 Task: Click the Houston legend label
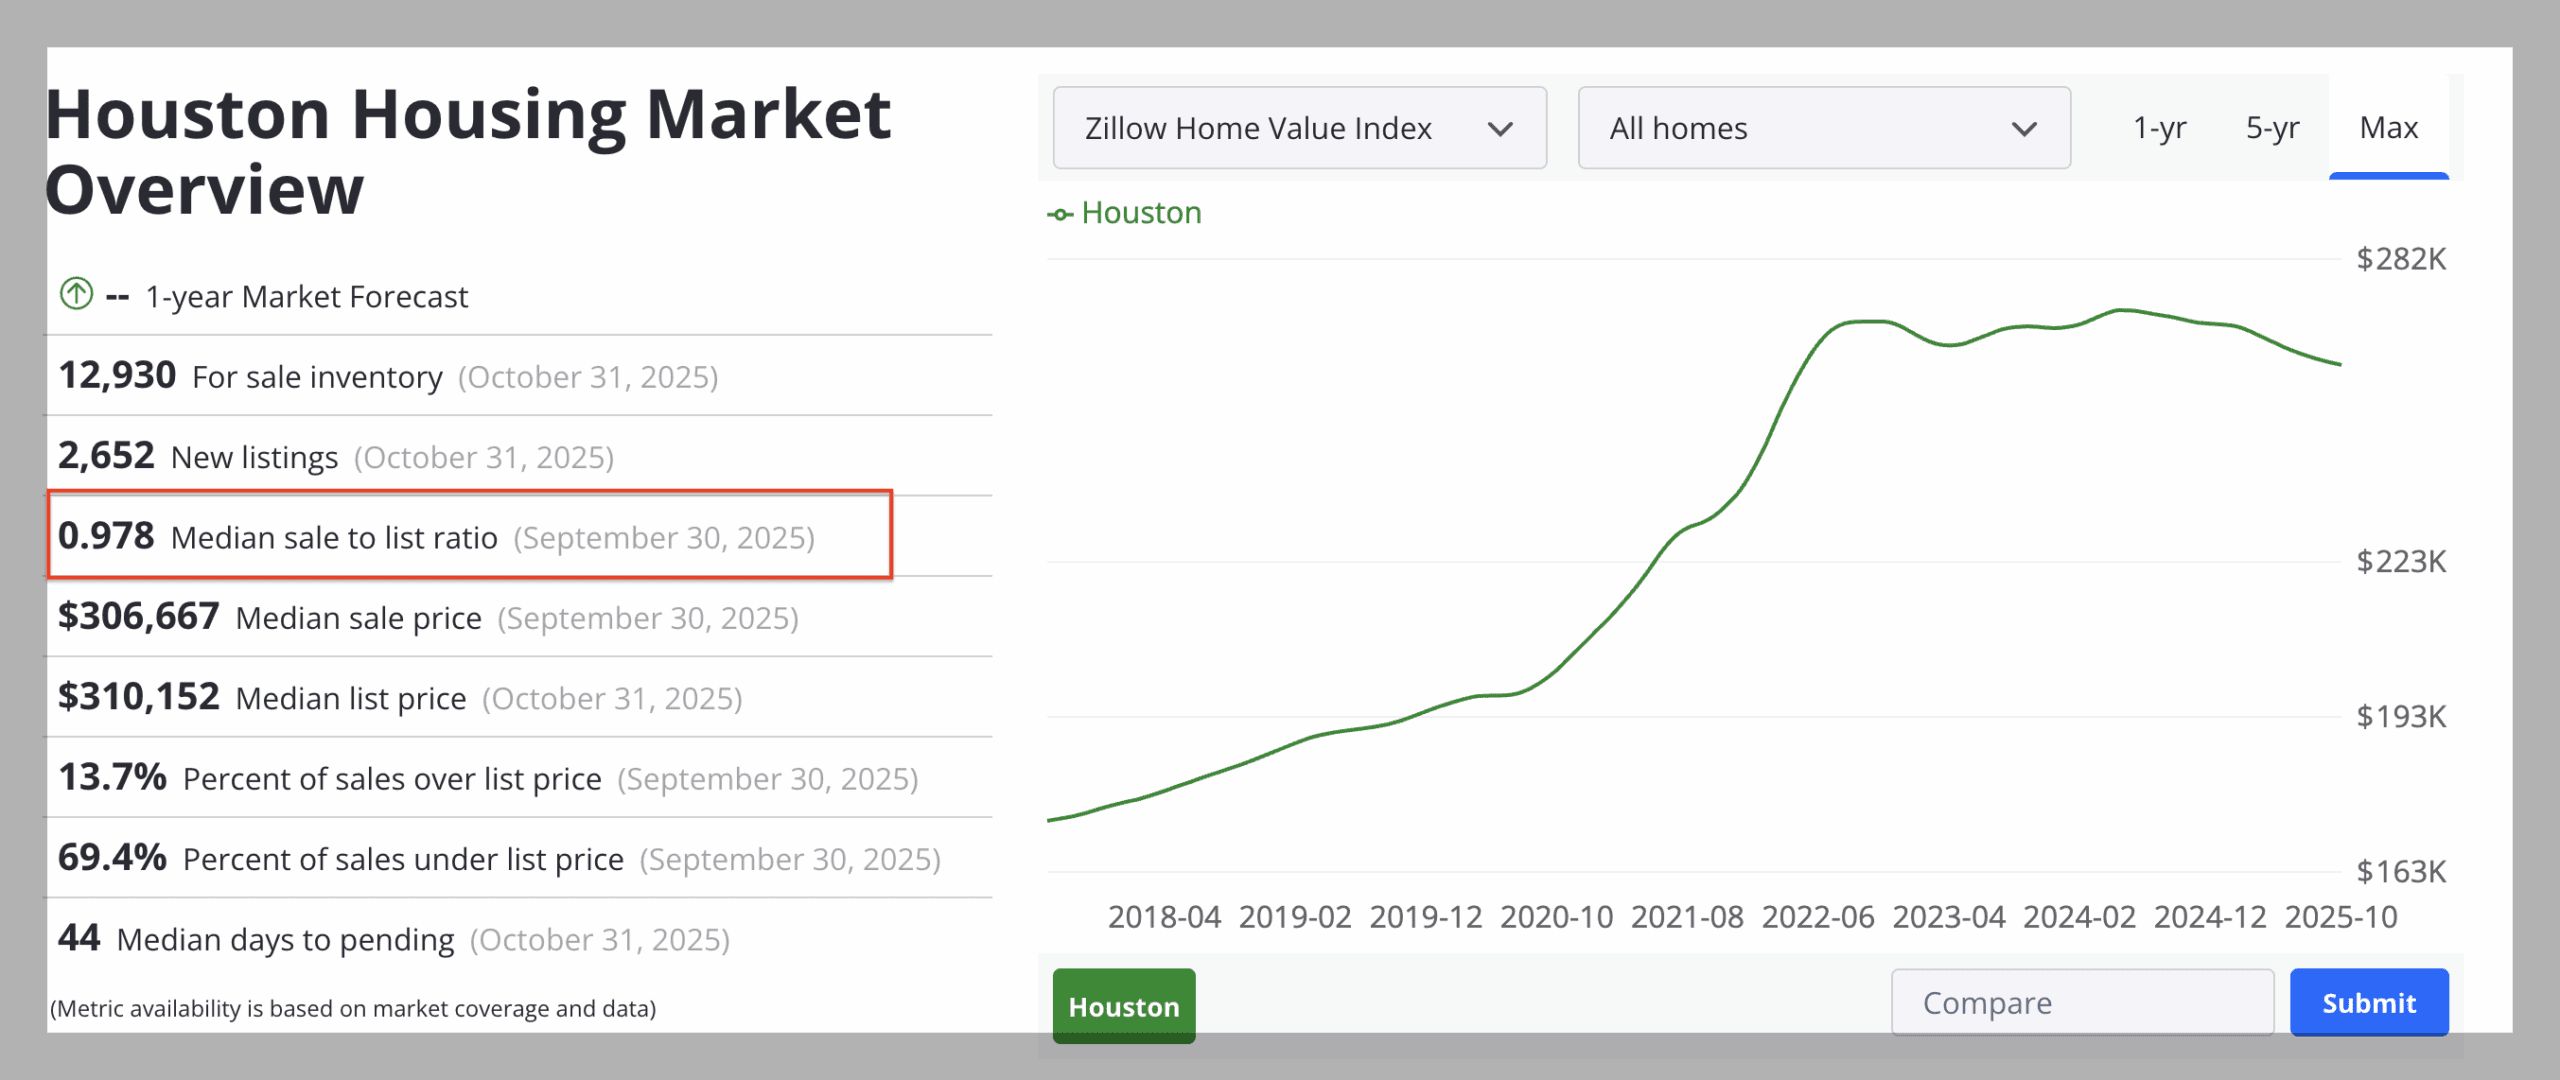click(1141, 213)
